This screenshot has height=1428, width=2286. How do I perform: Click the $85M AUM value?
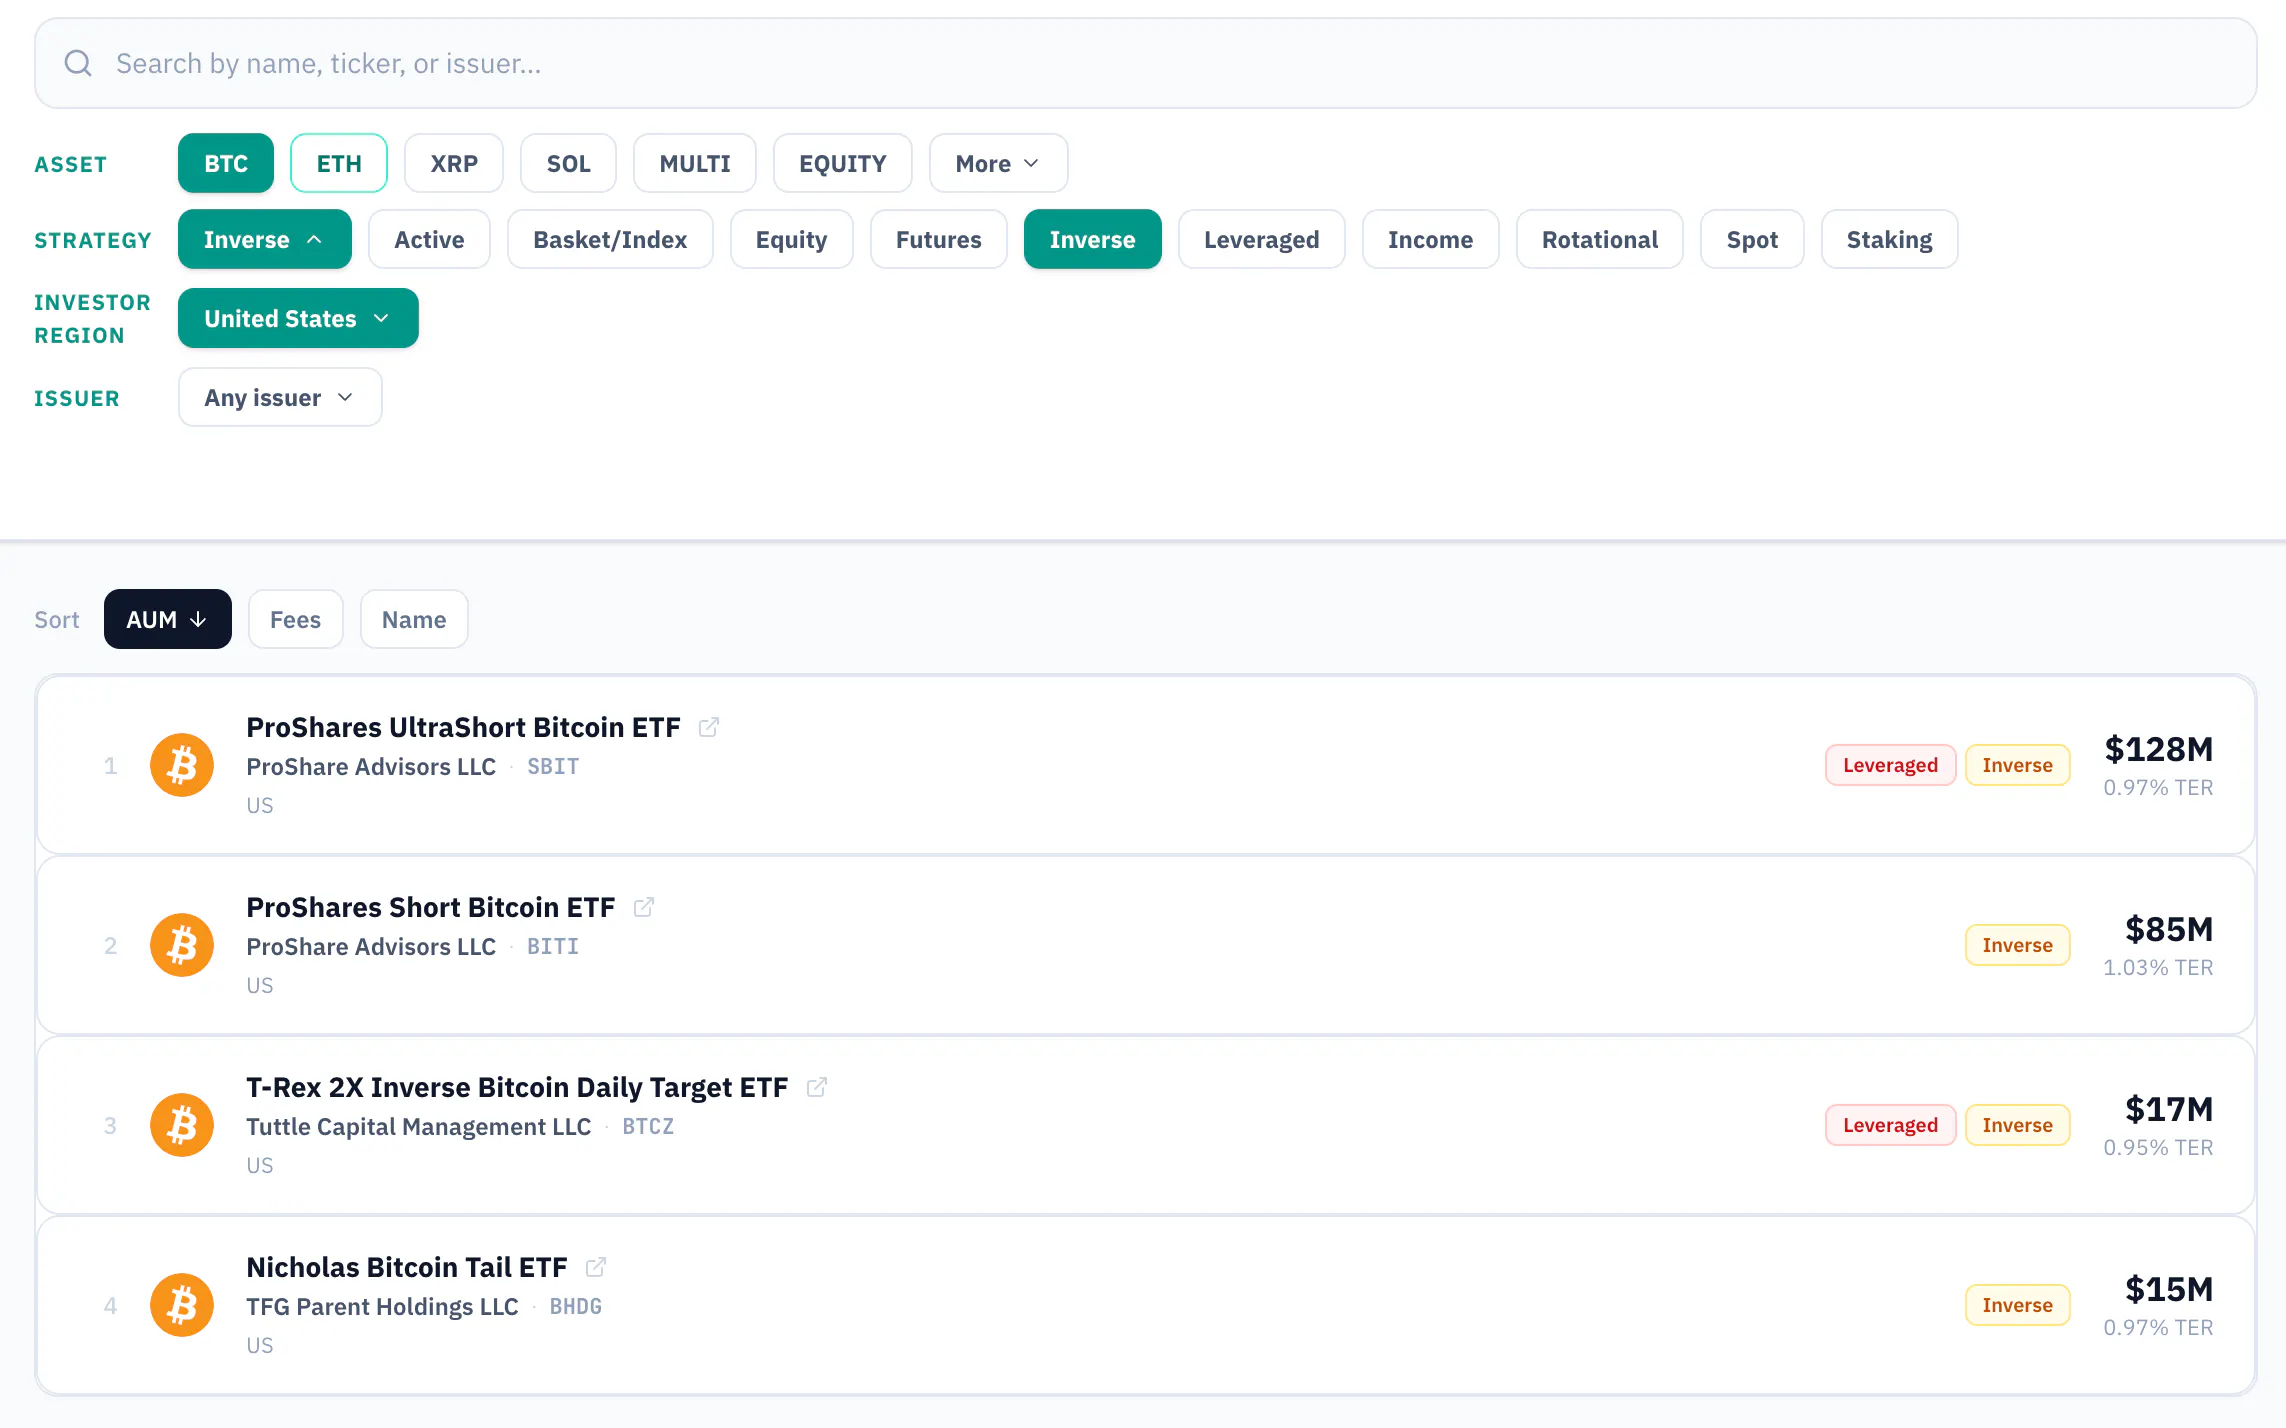coord(2169,929)
